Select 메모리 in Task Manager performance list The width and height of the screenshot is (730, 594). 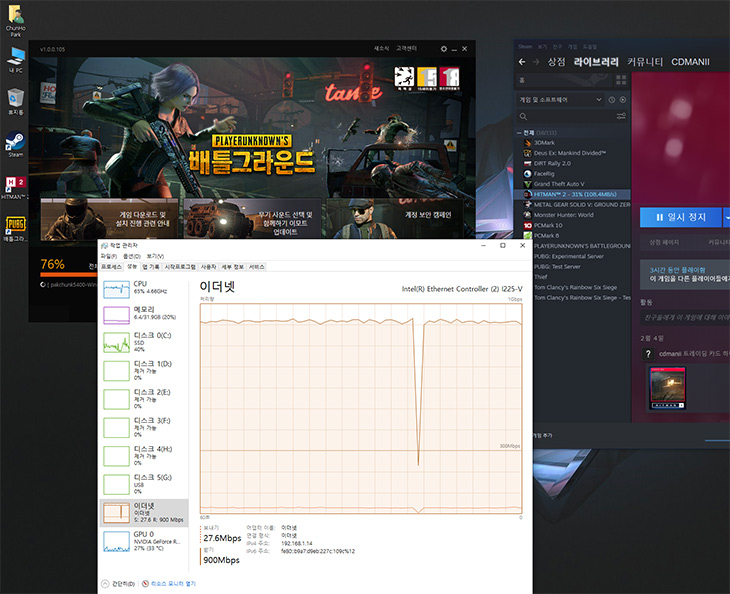coord(144,315)
